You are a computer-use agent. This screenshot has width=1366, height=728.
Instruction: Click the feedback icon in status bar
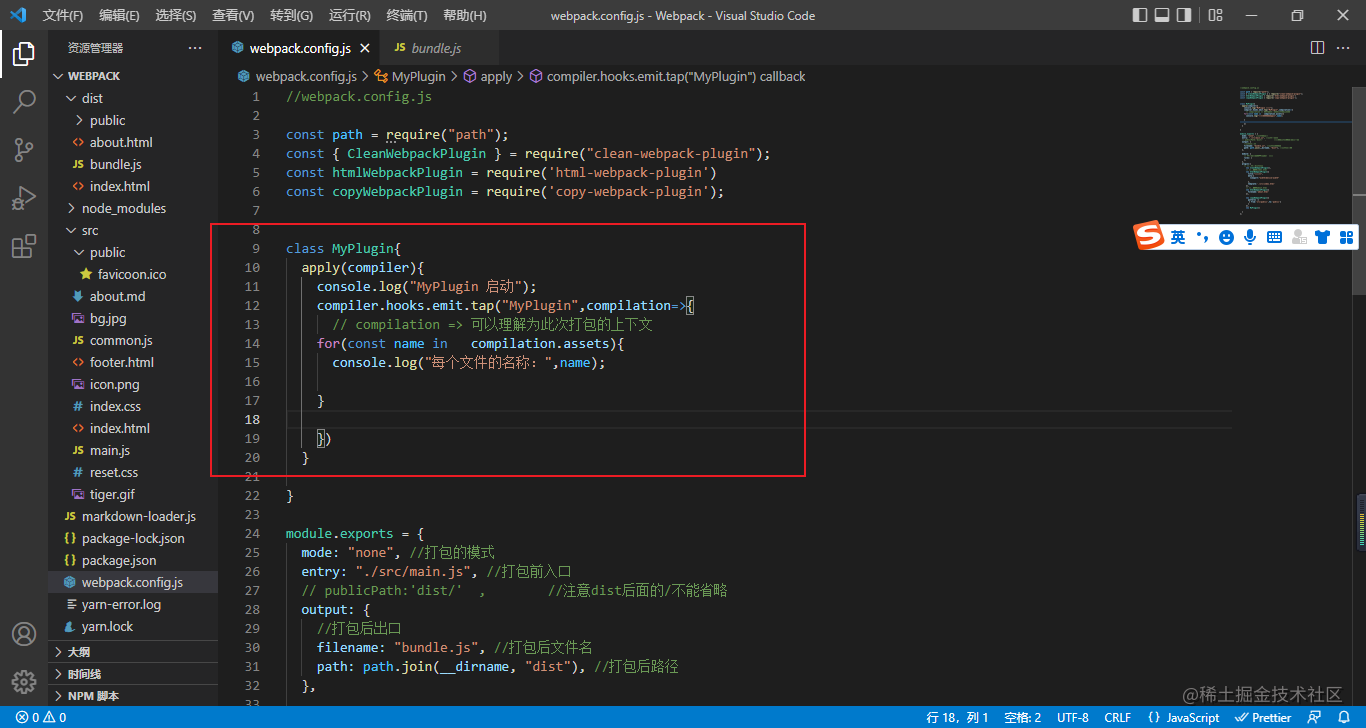tap(1314, 717)
